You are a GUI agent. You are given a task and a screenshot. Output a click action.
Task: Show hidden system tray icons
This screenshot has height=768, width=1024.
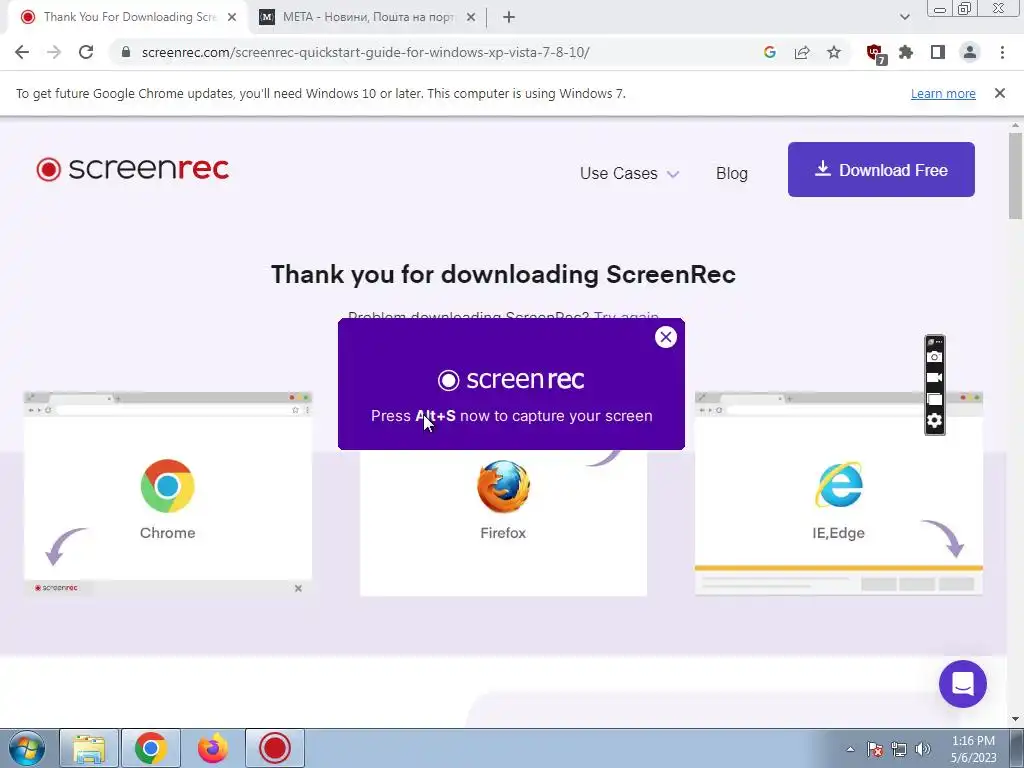tap(850, 749)
